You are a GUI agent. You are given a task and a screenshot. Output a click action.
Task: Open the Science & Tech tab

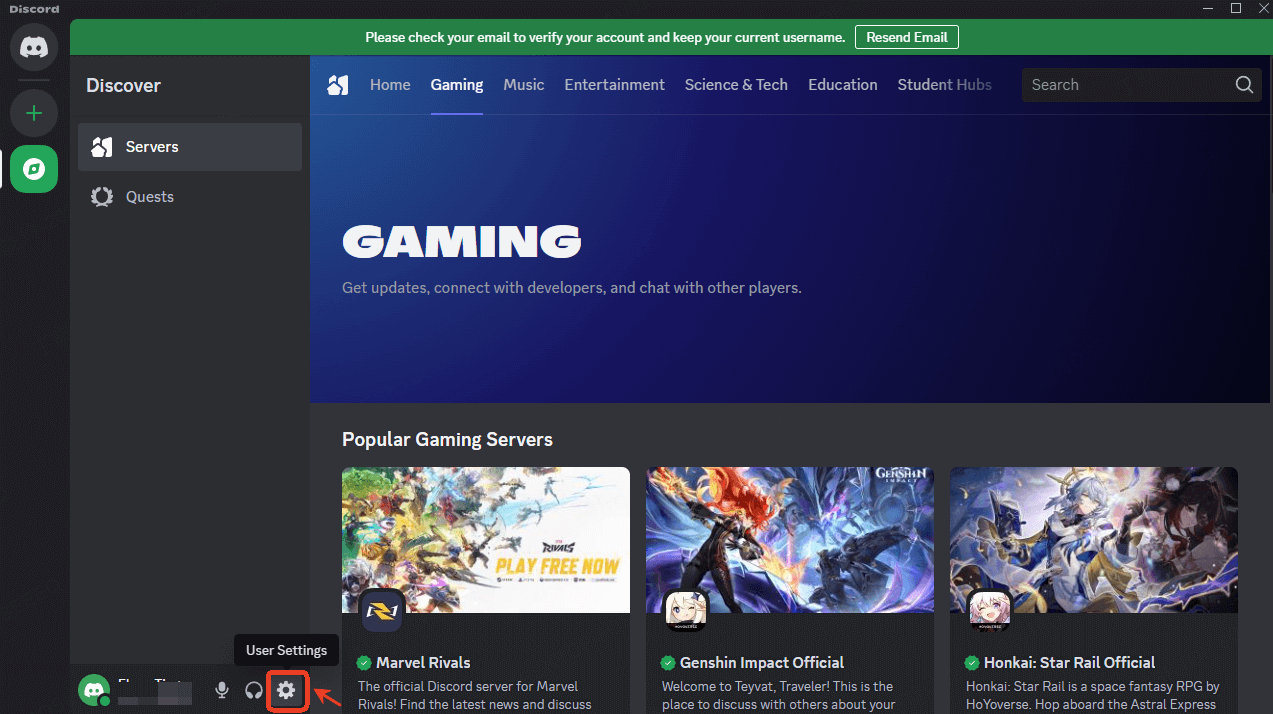tap(736, 85)
